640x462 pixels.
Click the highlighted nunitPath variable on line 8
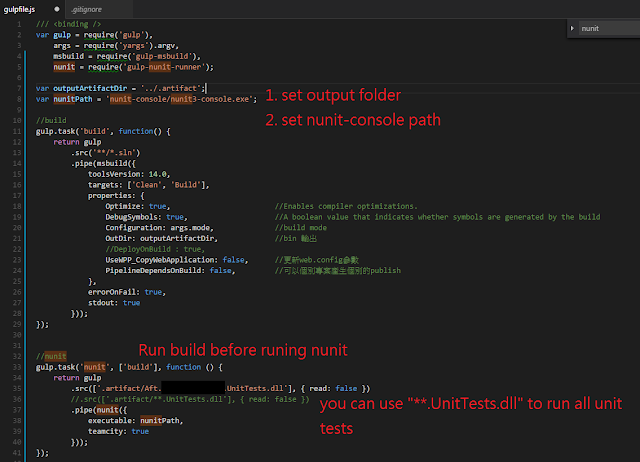(x=73, y=99)
